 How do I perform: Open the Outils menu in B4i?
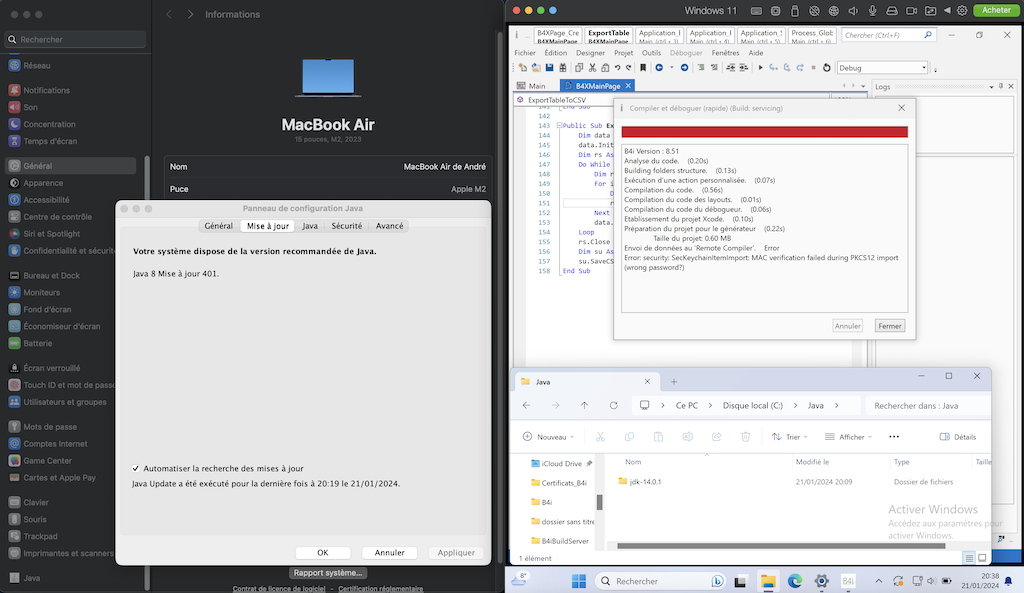[651, 53]
